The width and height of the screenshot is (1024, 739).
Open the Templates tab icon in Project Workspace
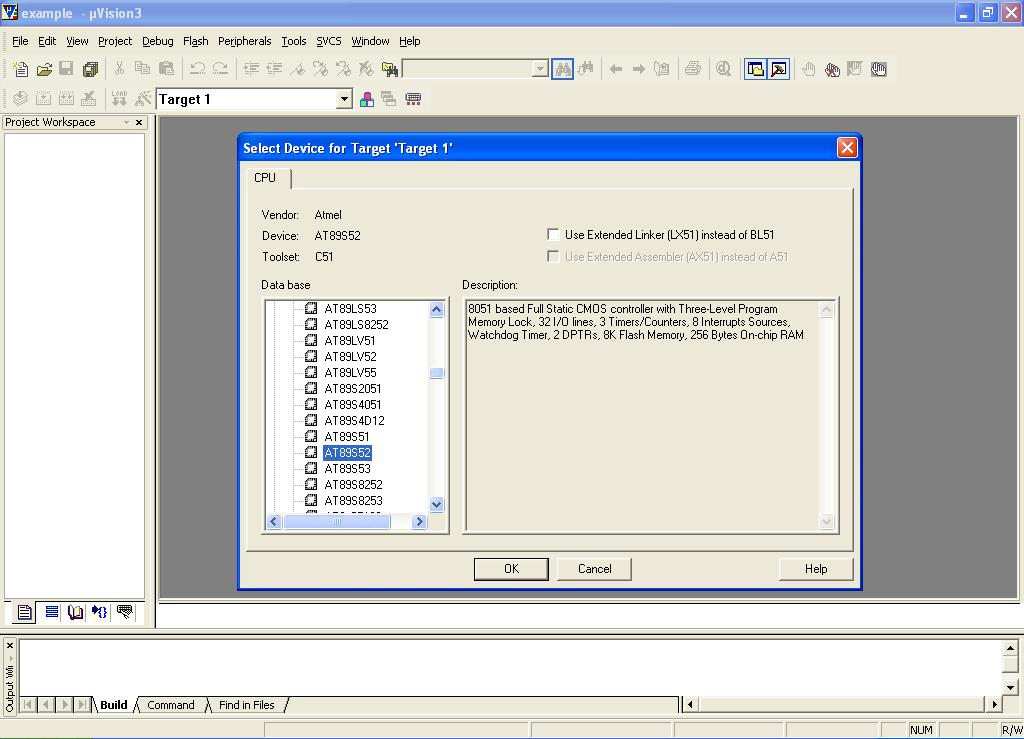(124, 612)
